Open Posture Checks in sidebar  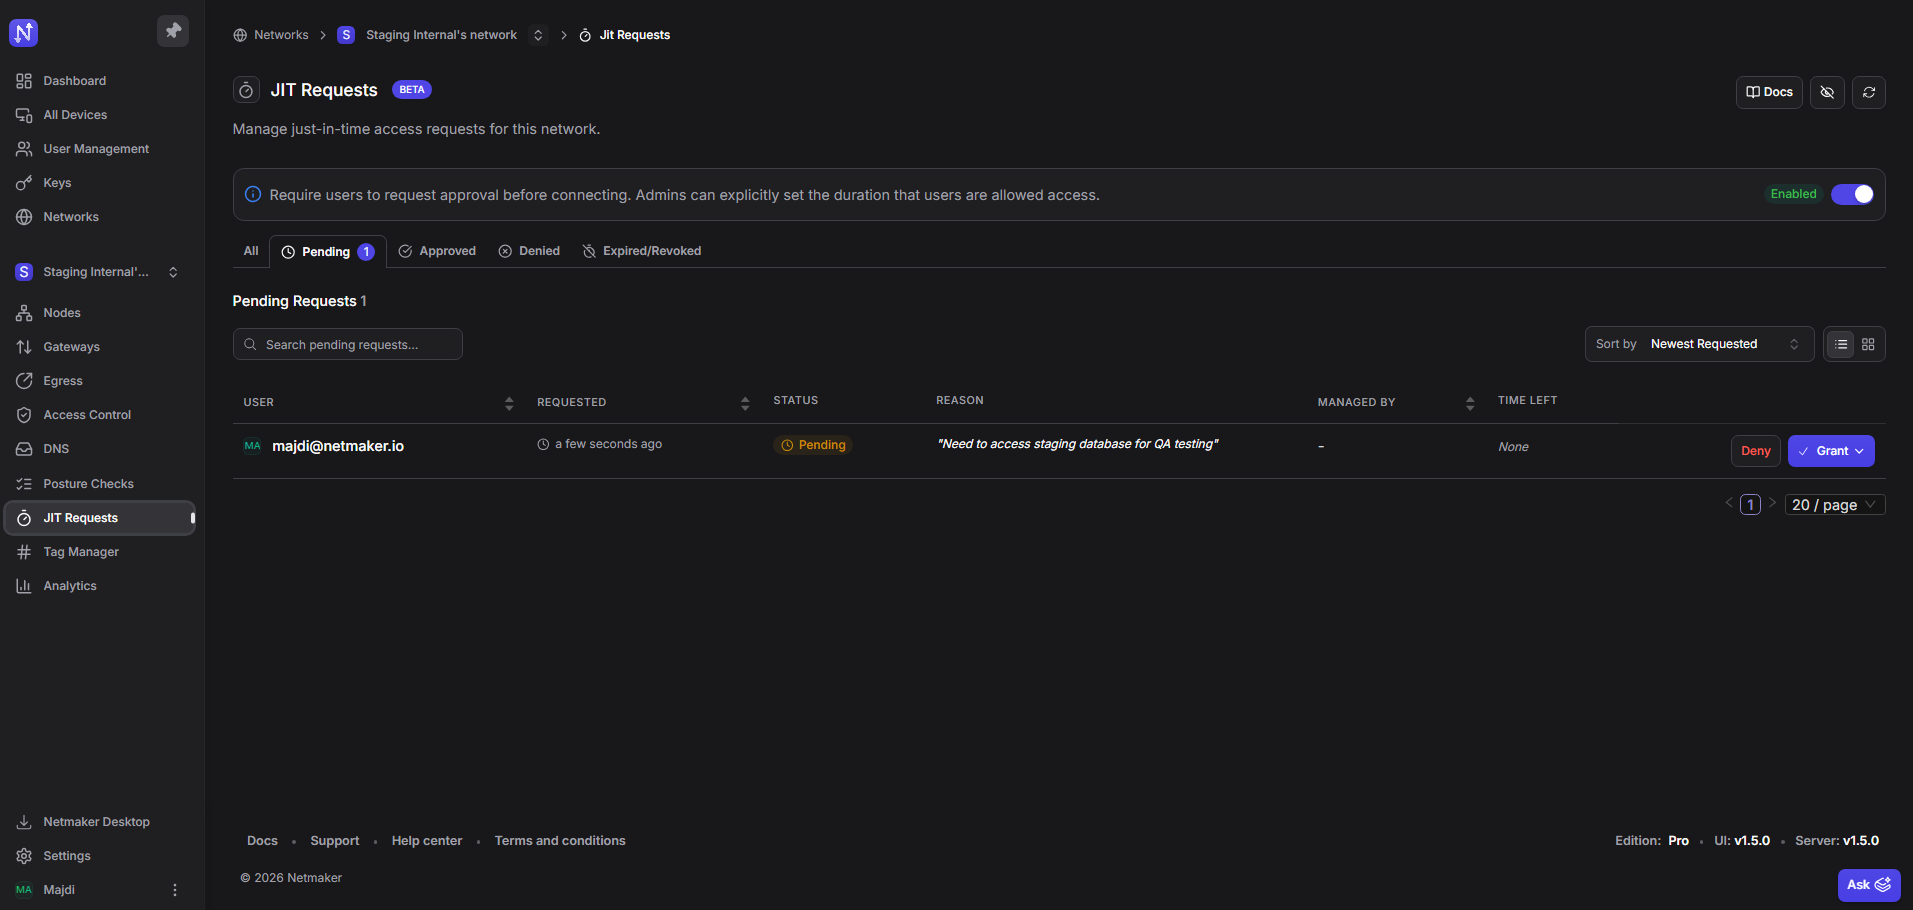click(x=88, y=484)
